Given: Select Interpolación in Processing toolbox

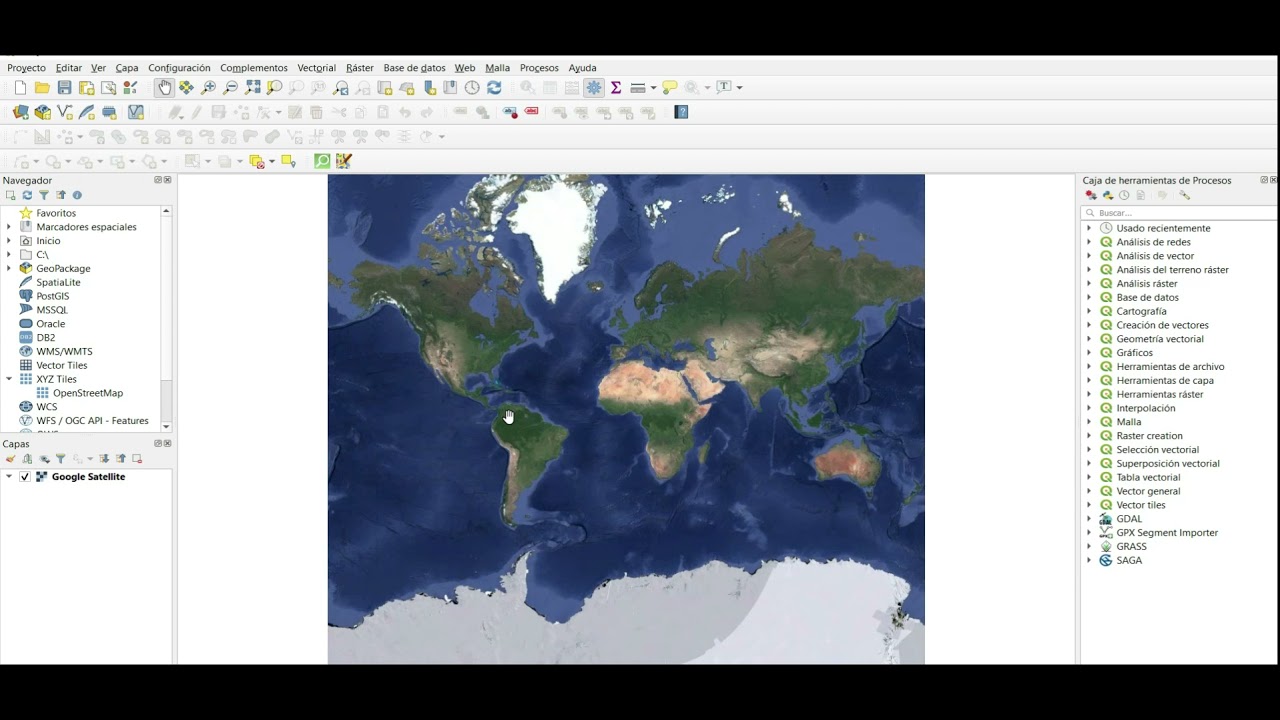Looking at the screenshot, I should point(1146,408).
